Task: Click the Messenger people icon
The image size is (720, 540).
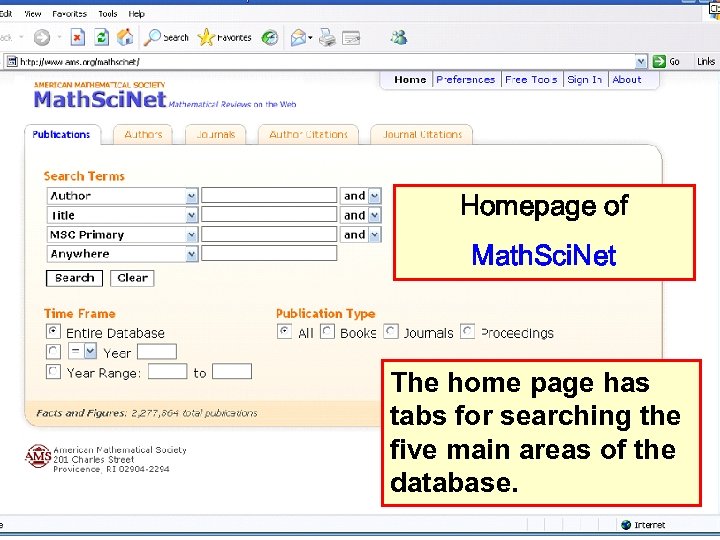Action: [x=399, y=37]
